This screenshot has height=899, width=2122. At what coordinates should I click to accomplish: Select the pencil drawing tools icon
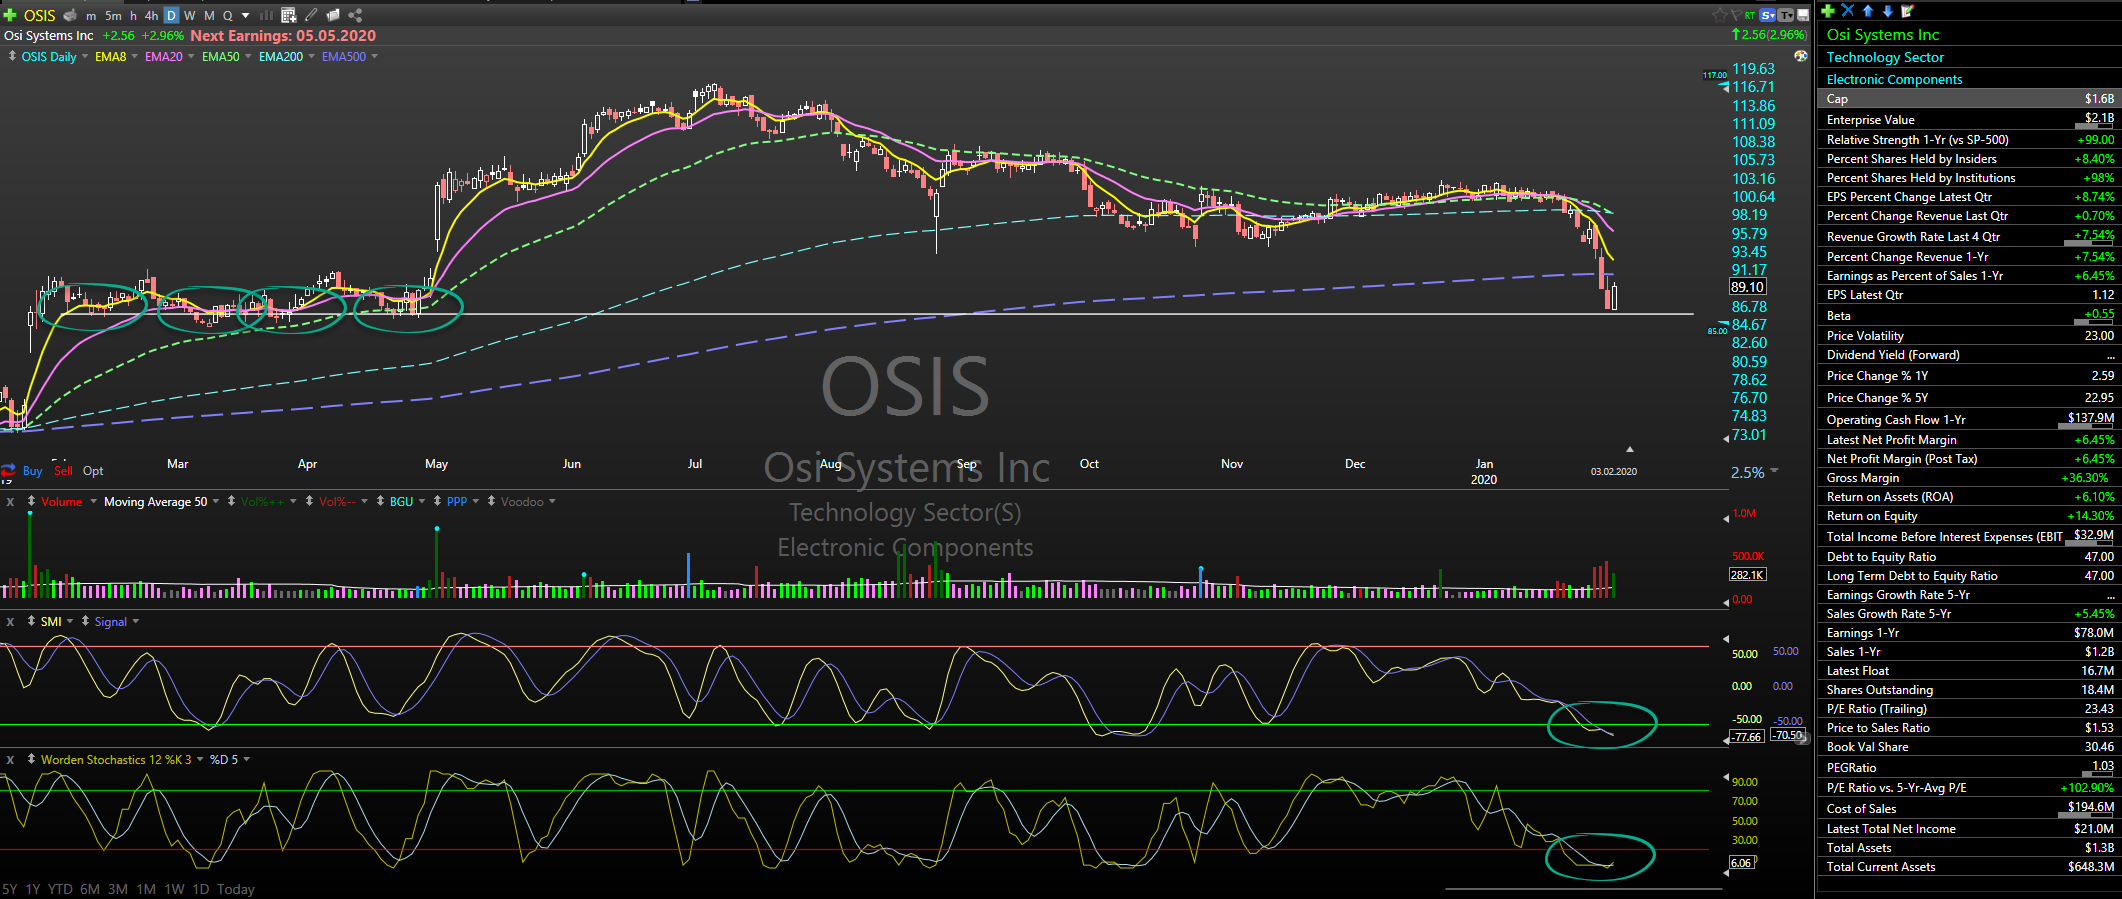pyautogui.click(x=311, y=15)
